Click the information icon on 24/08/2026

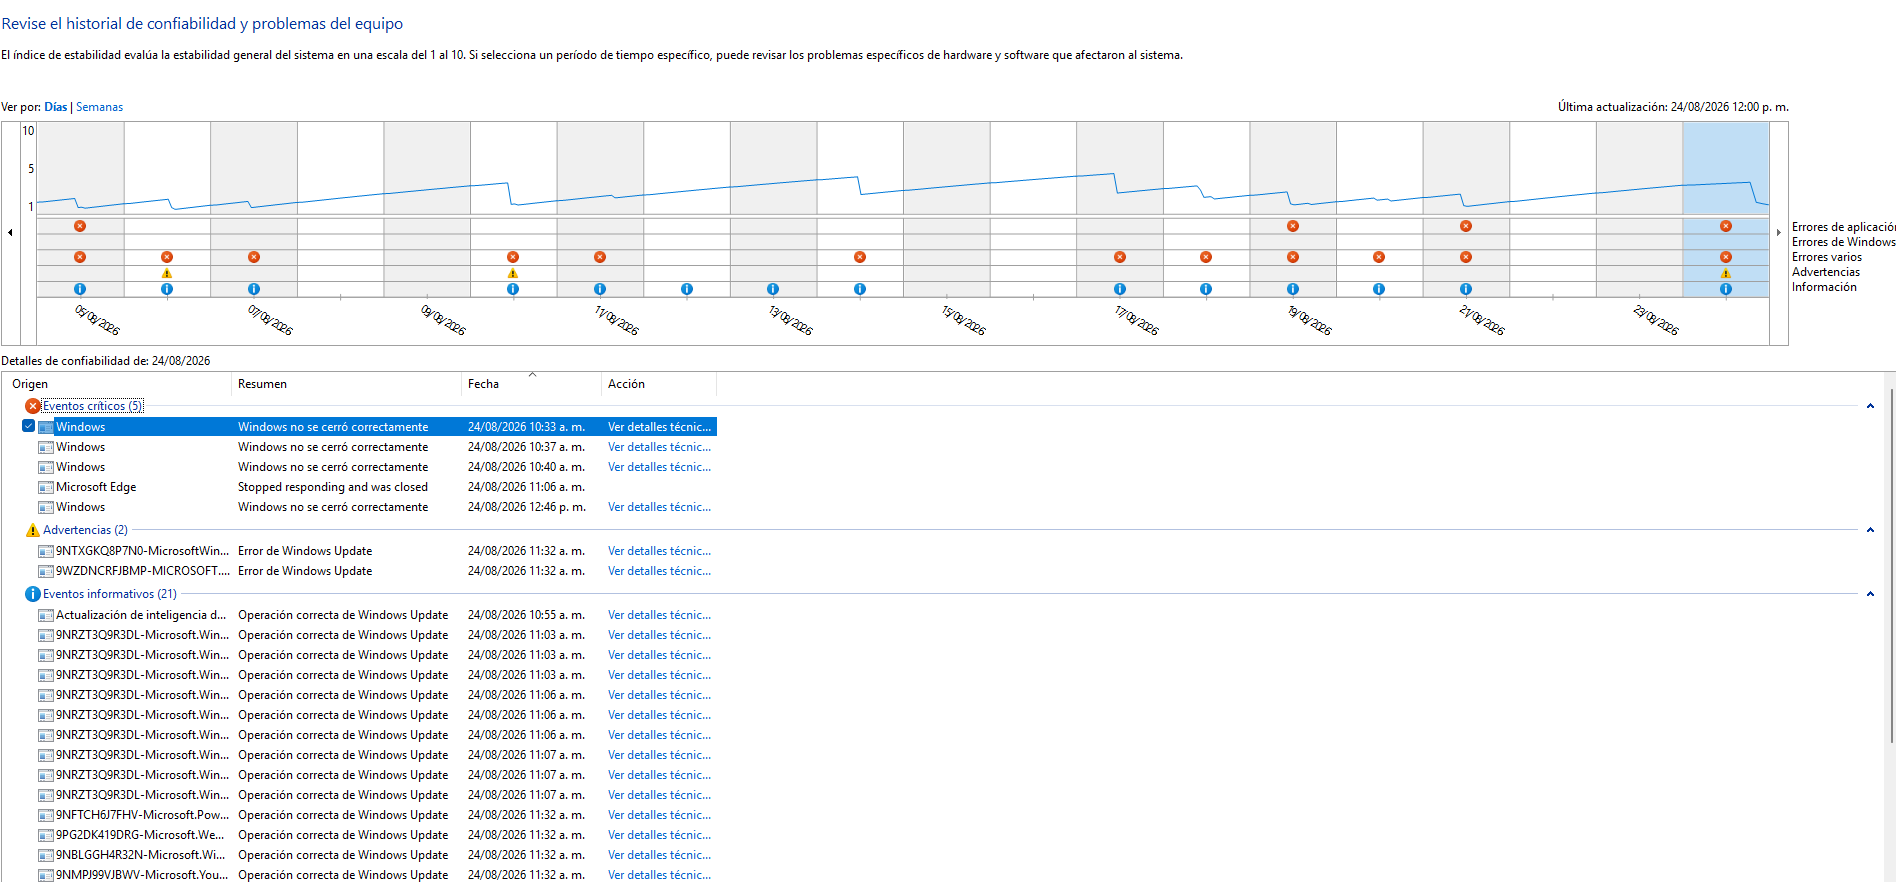pyautogui.click(x=1726, y=289)
